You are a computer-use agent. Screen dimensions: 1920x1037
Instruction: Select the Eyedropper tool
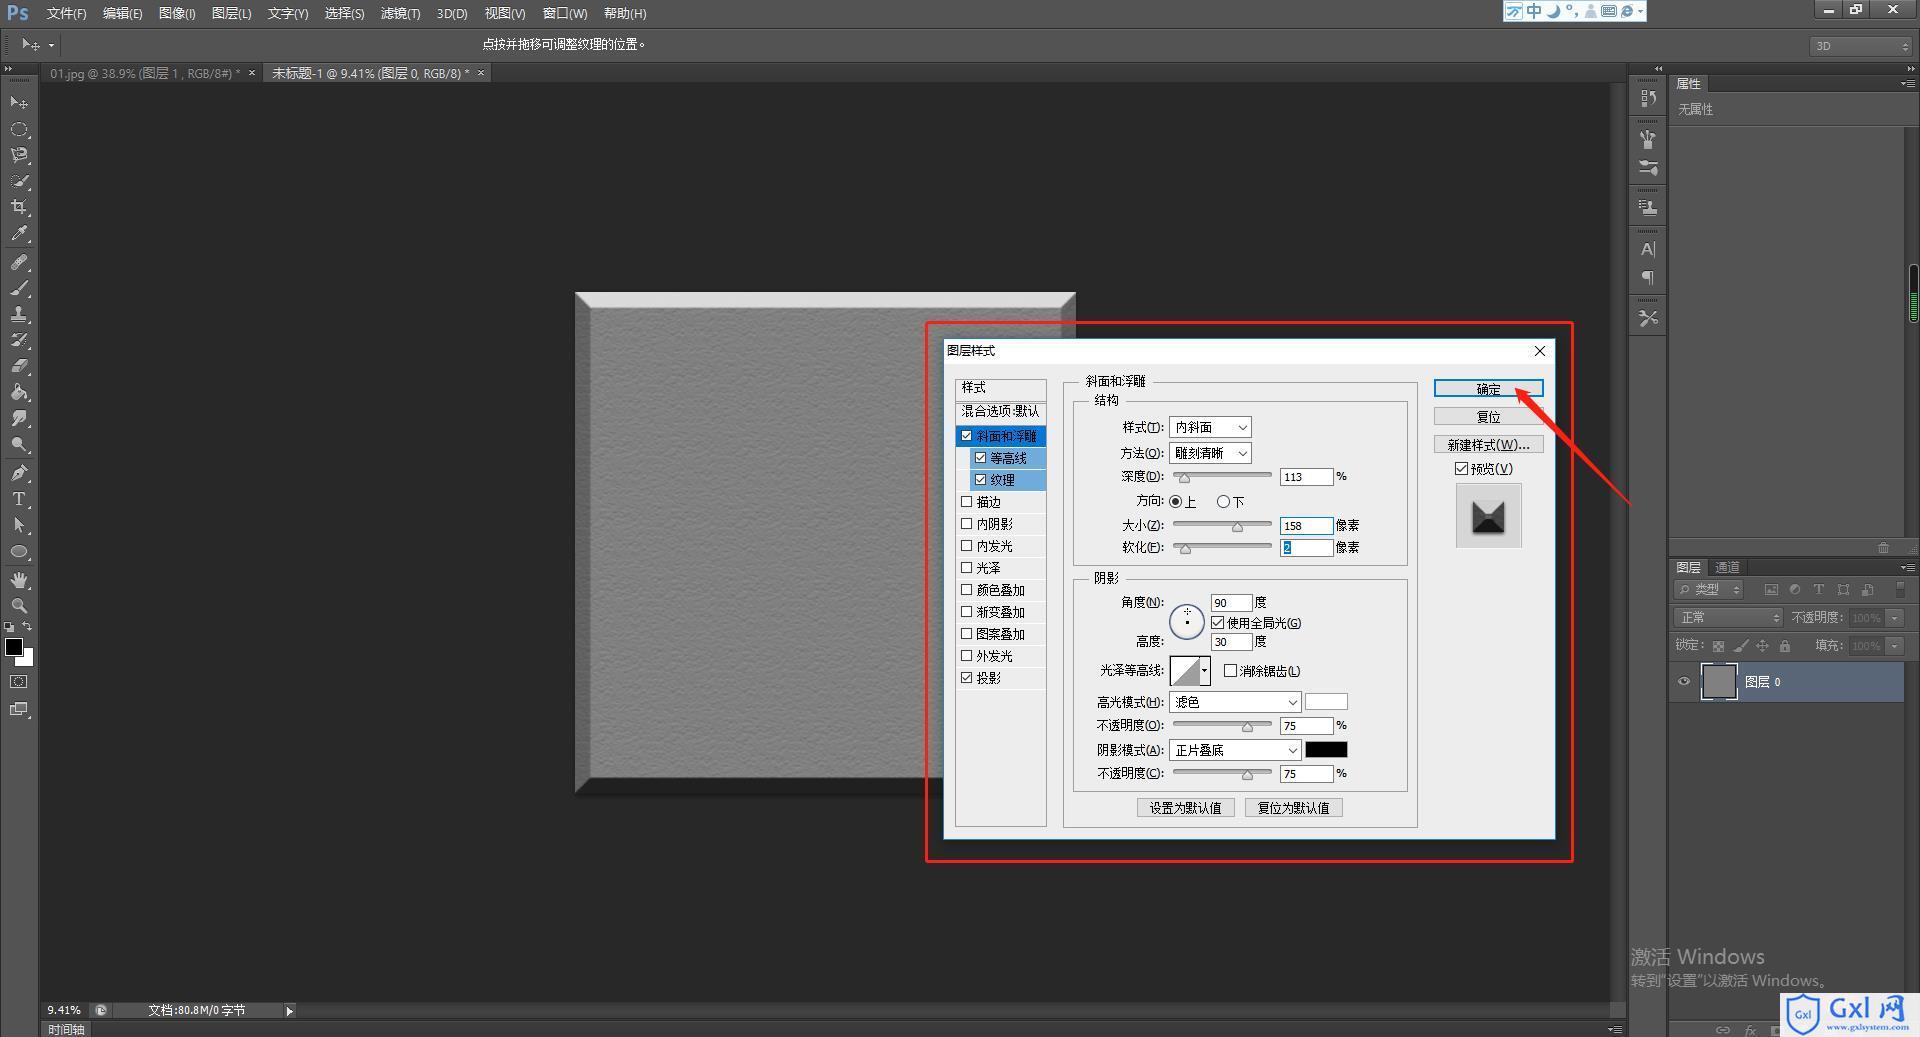coord(19,234)
